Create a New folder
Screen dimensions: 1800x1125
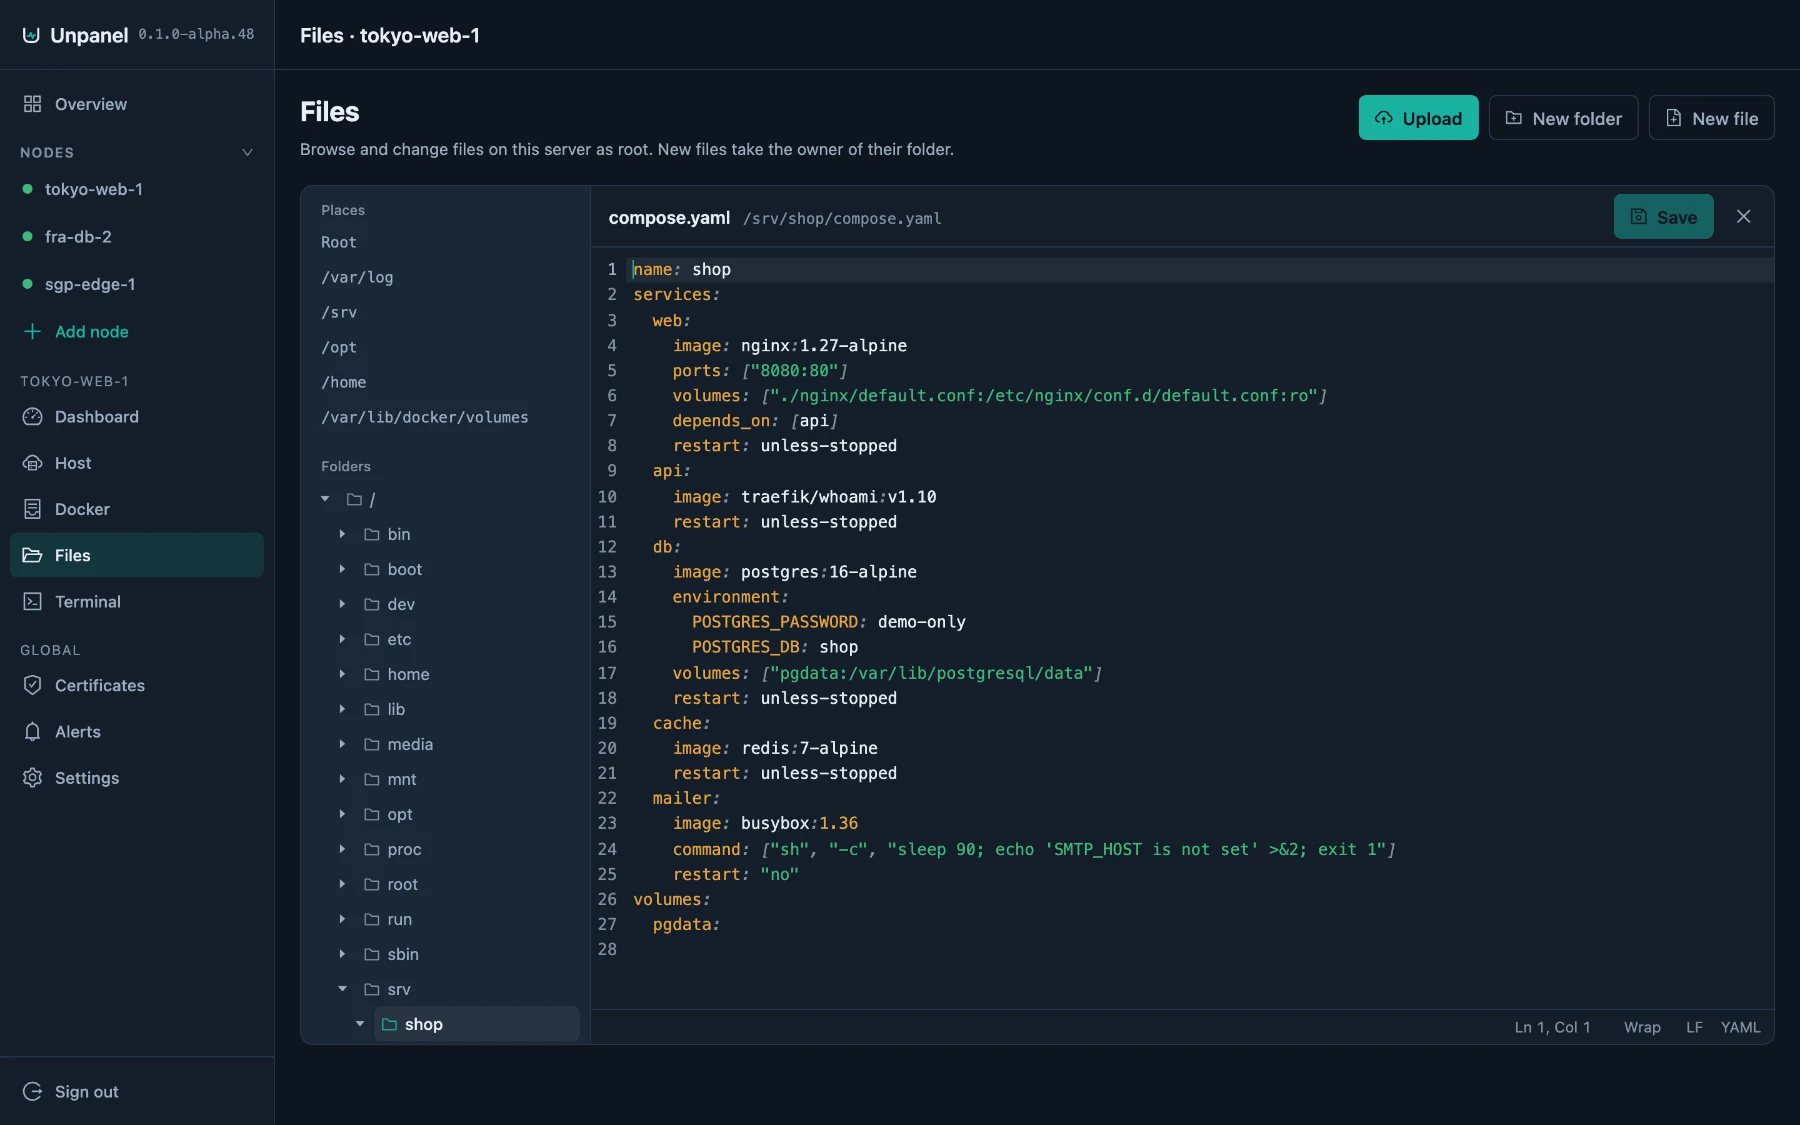coord(1563,118)
